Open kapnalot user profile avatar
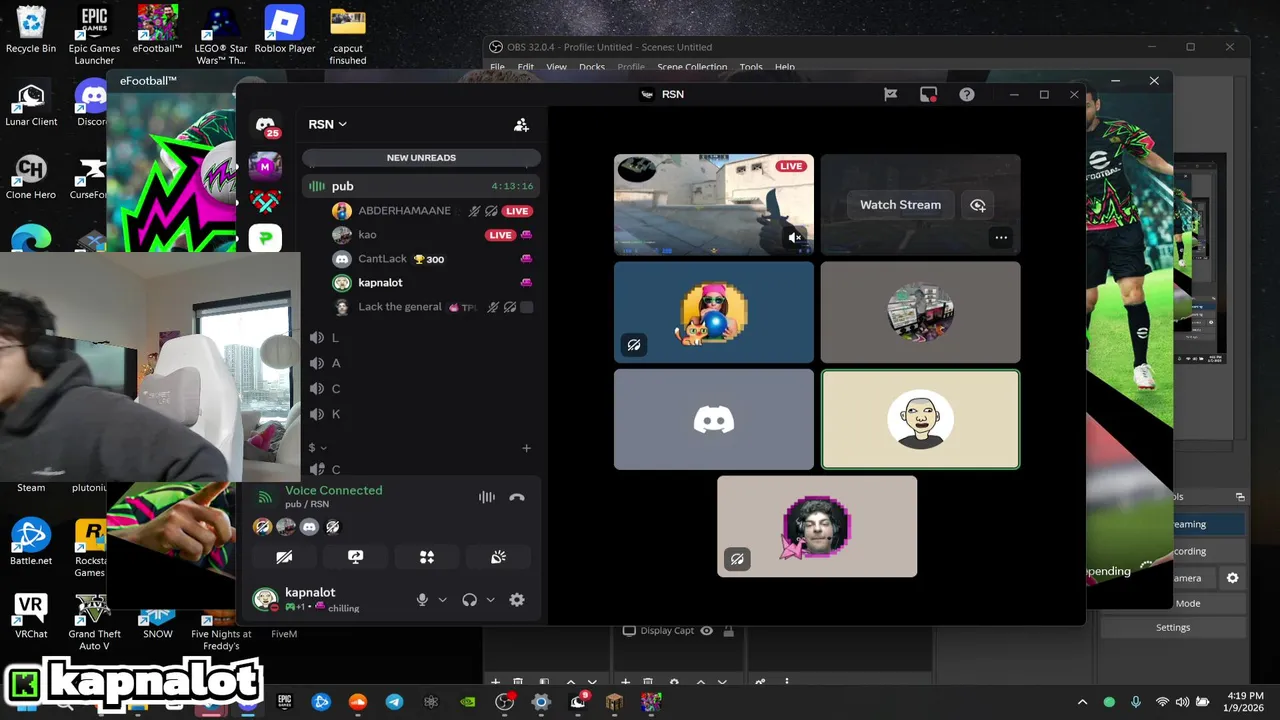The image size is (1280, 720). [265, 599]
